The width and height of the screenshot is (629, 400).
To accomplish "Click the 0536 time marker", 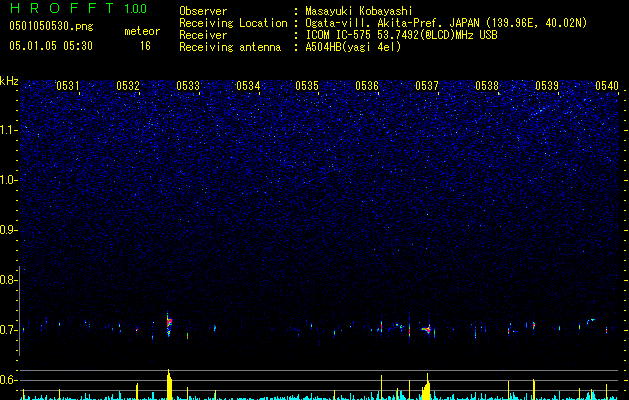I will [x=367, y=86].
